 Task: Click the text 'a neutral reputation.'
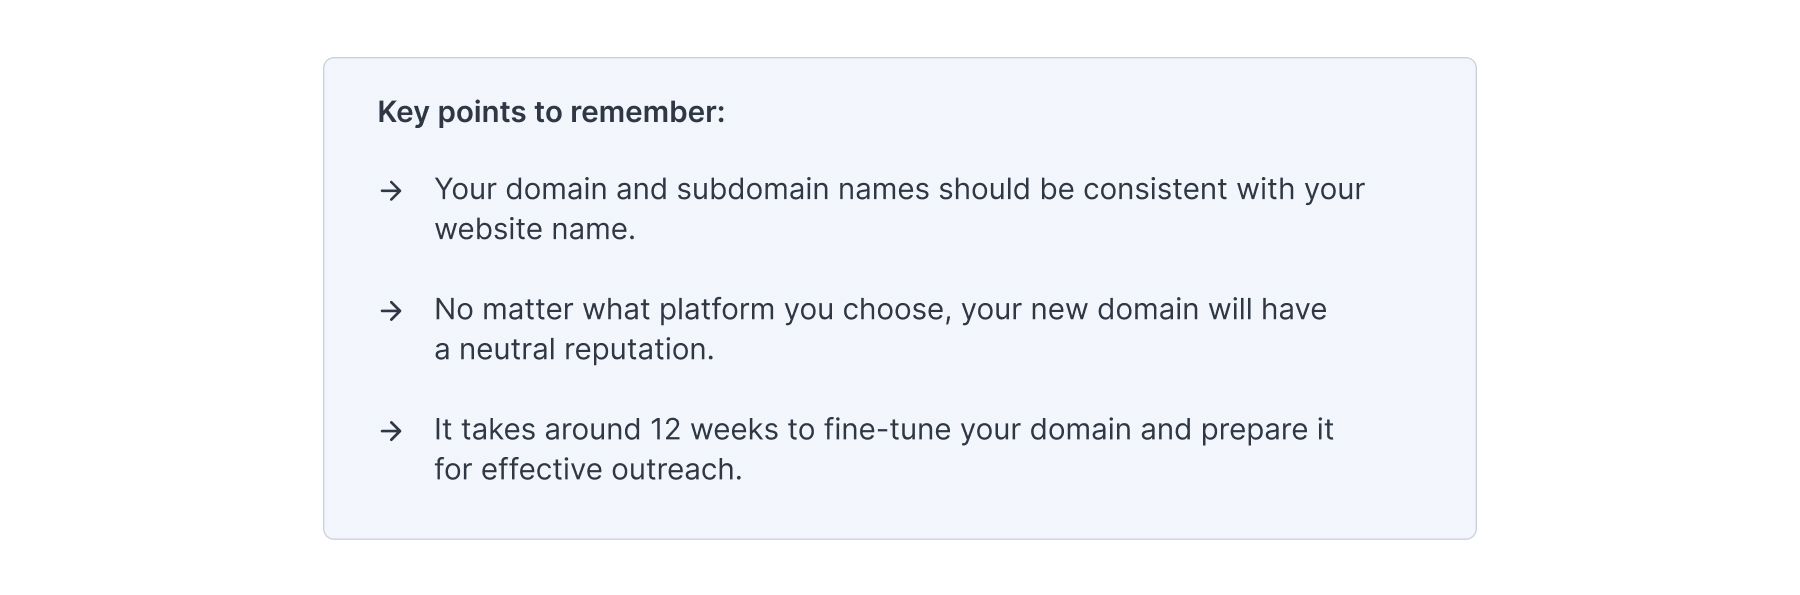[x=574, y=349]
